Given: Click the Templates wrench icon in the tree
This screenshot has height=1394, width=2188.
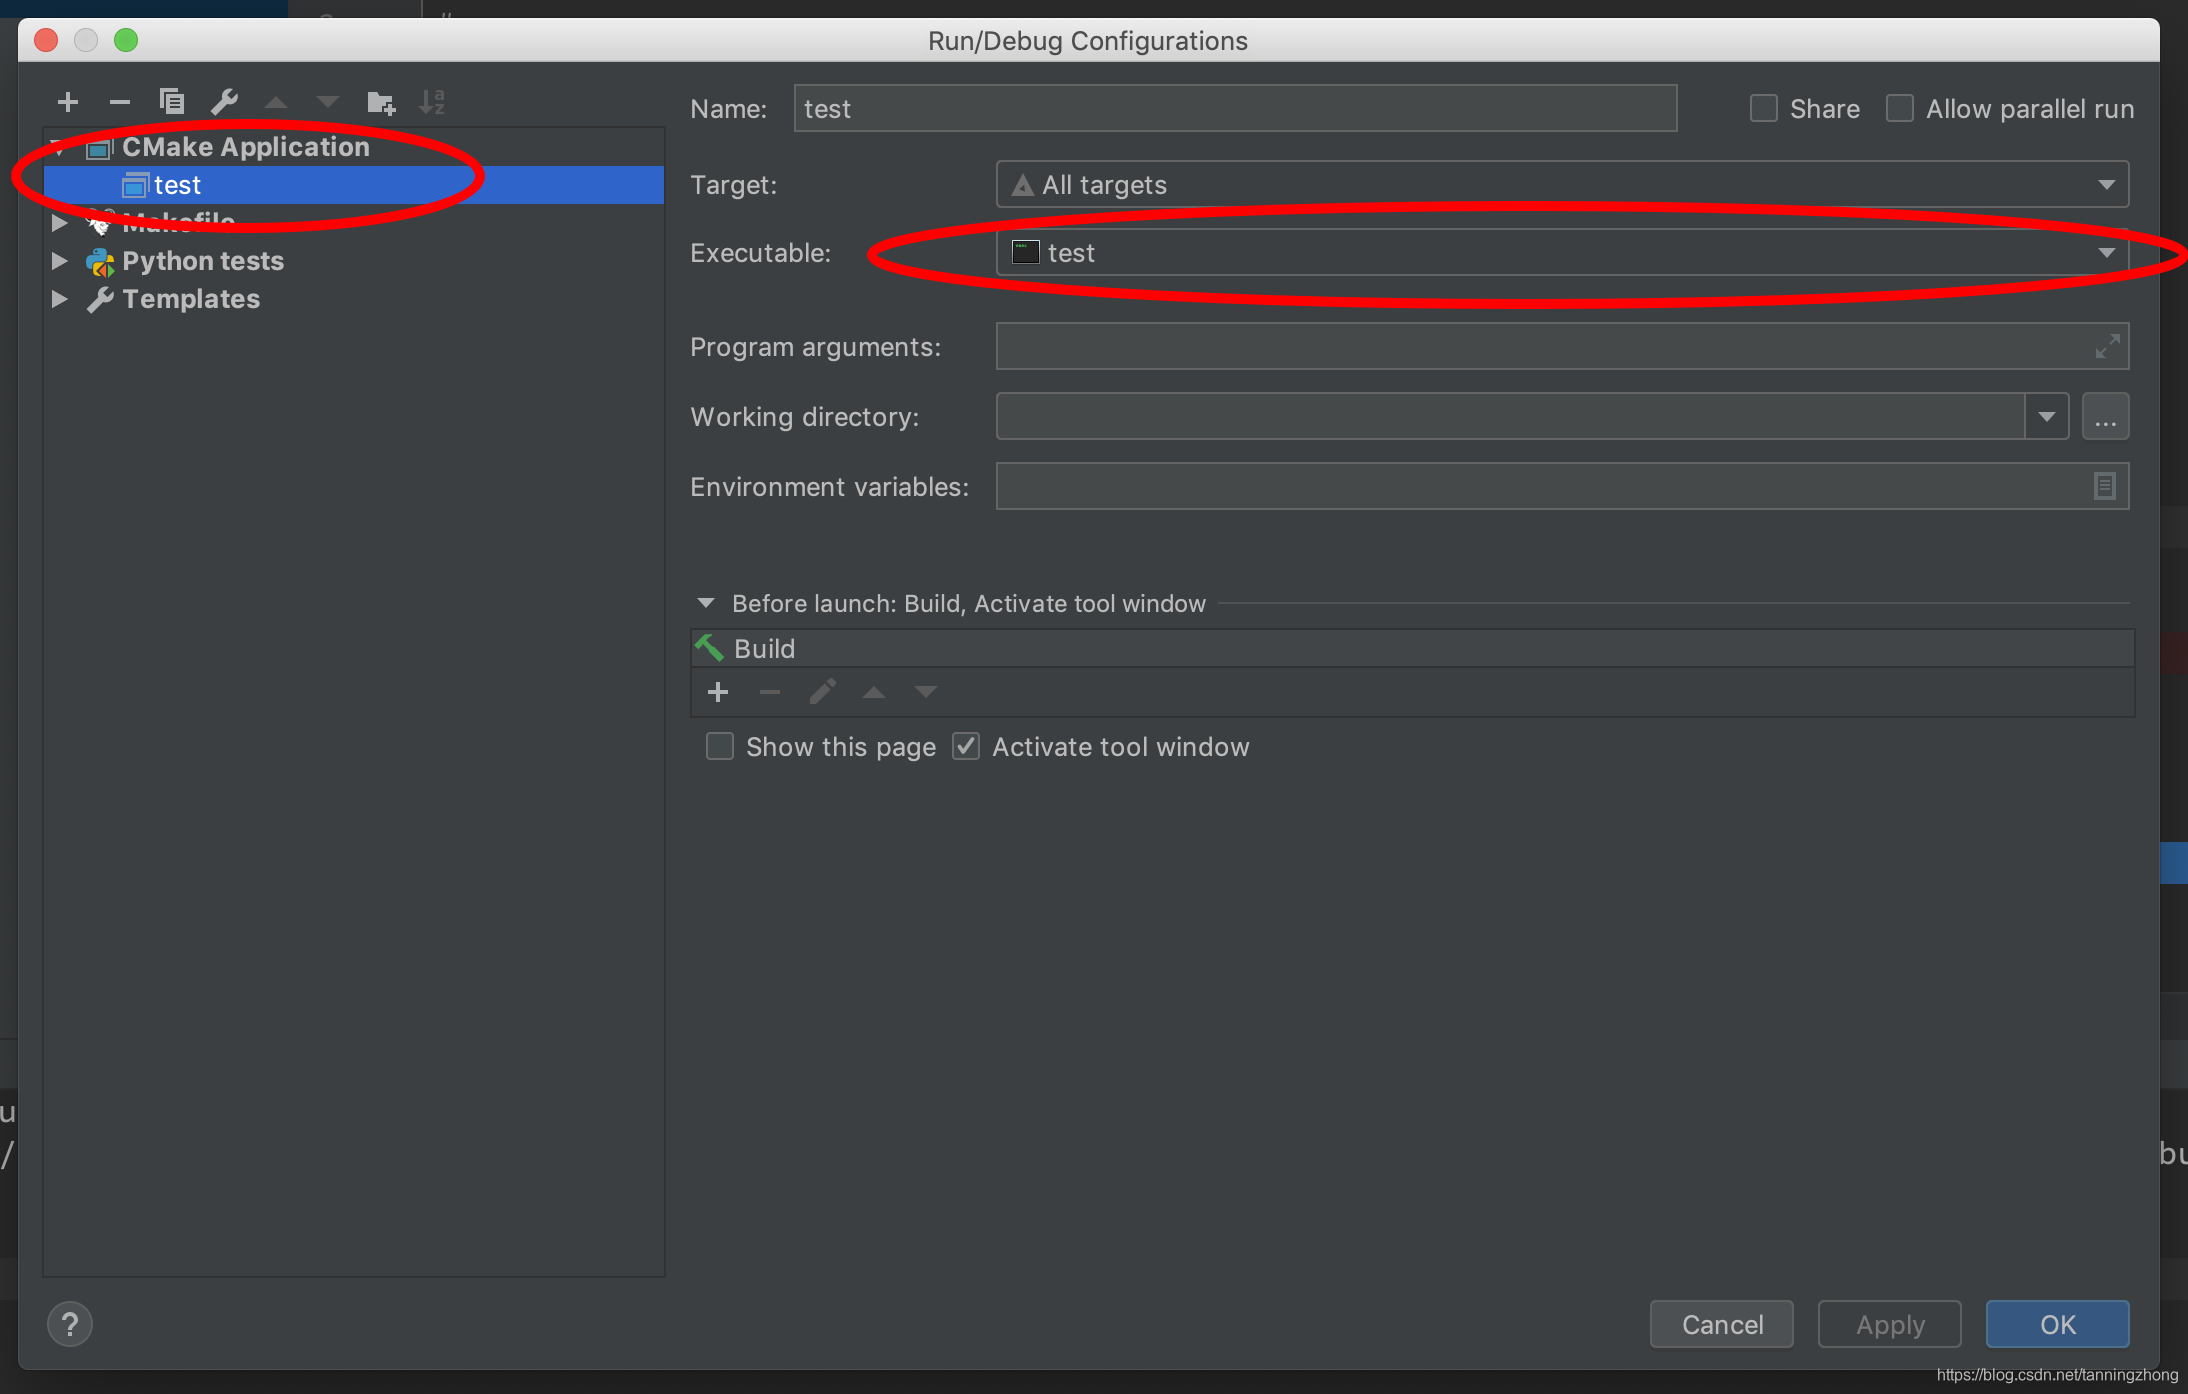Looking at the screenshot, I should pos(100,300).
